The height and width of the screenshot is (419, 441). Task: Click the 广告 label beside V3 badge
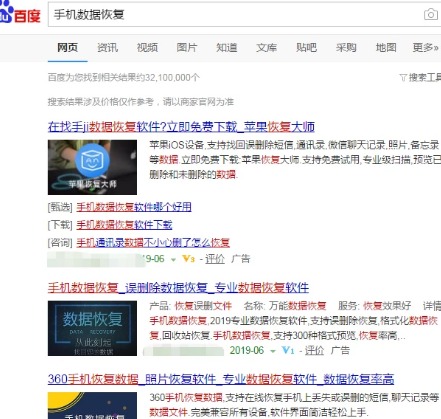click(x=241, y=259)
